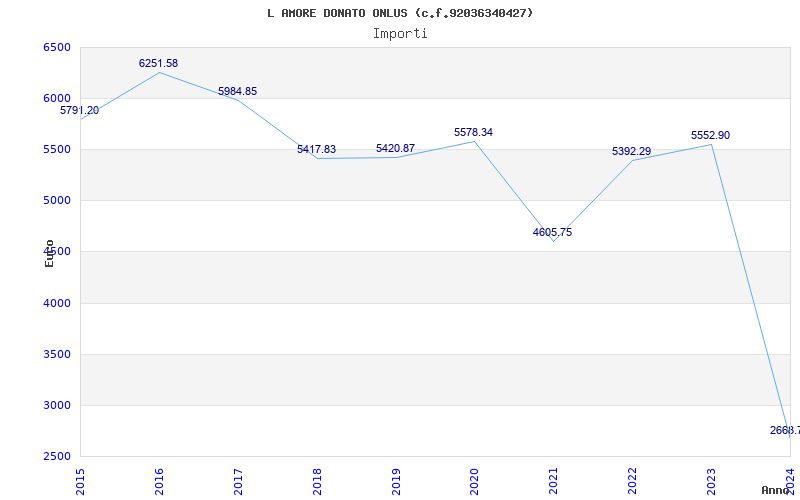Click the Euro y-axis title
Screen dimensions: 800x500
coord(49,254)
